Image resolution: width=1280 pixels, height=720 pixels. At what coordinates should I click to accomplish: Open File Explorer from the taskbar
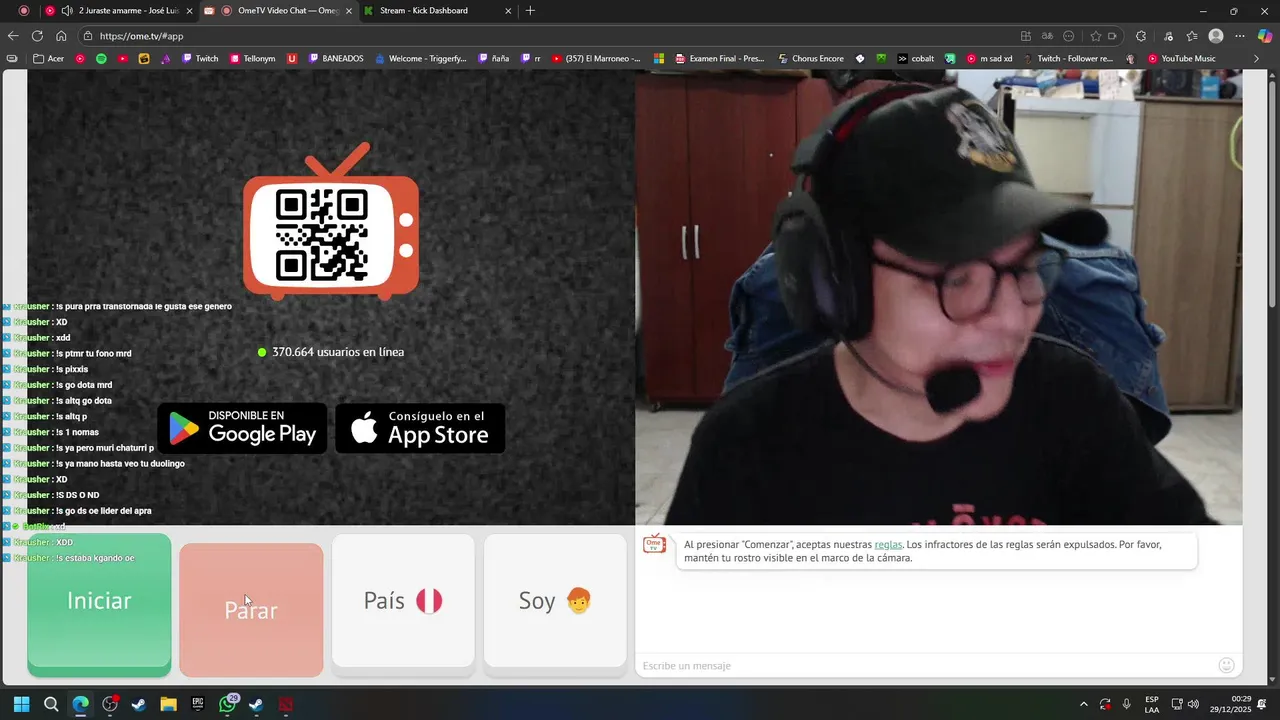[168, 704]
